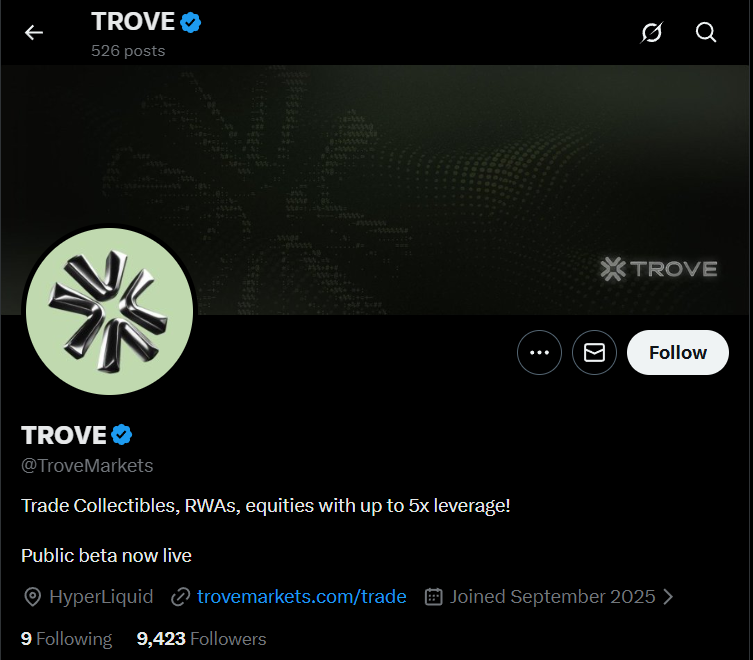Click the chain link icon before website URL

181,597
